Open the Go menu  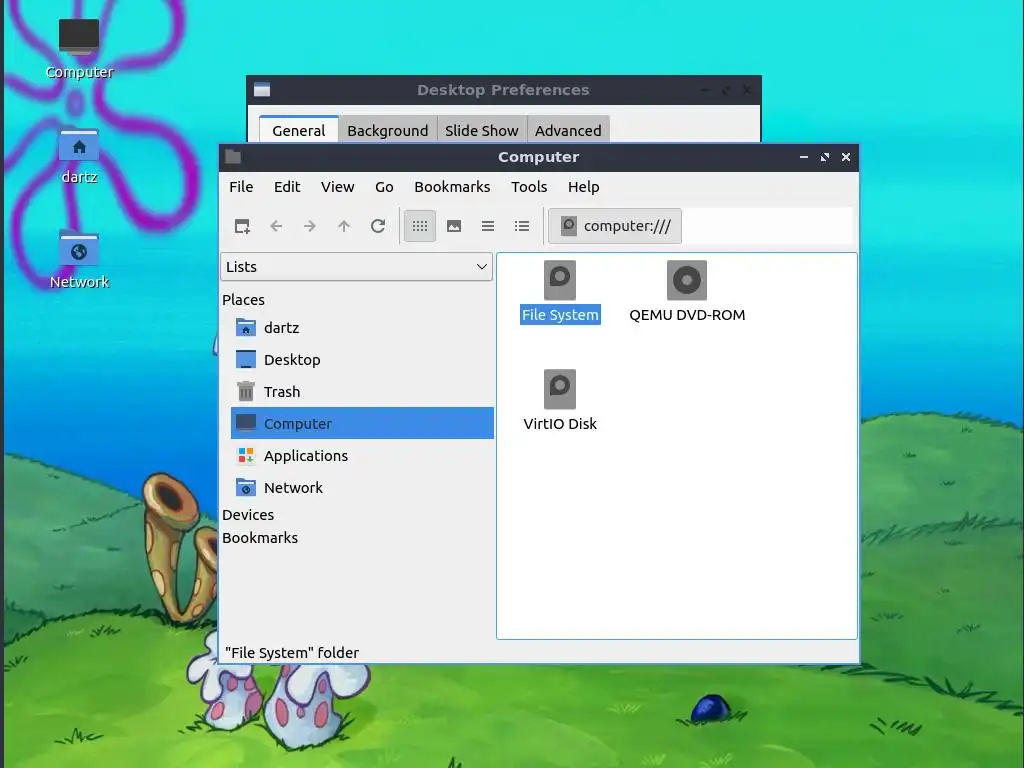tap(384, 187)
